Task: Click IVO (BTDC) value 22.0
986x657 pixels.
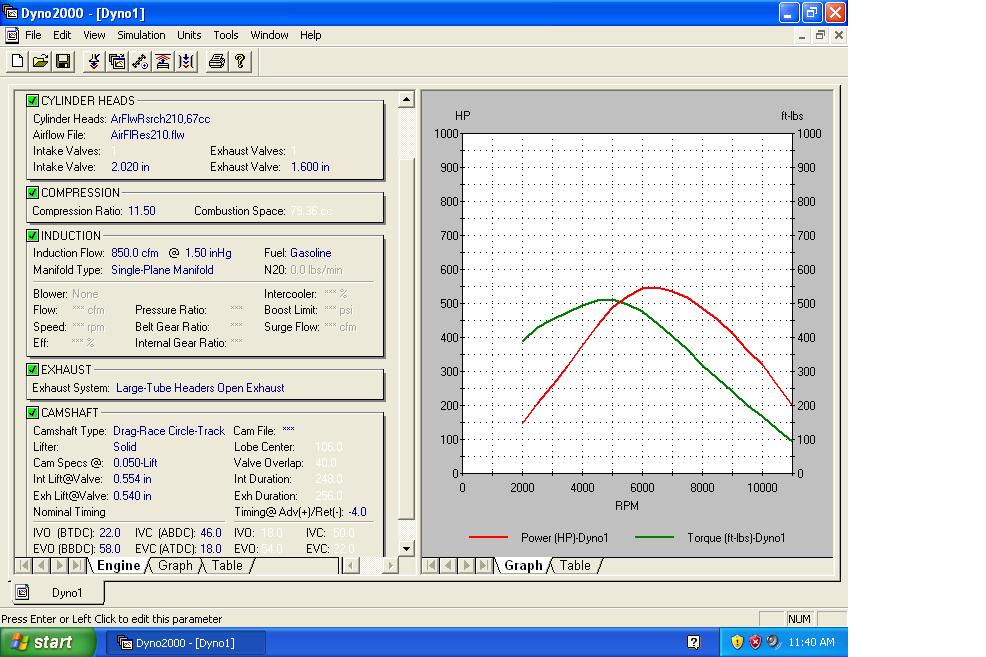Action: [x=110, y=533]
